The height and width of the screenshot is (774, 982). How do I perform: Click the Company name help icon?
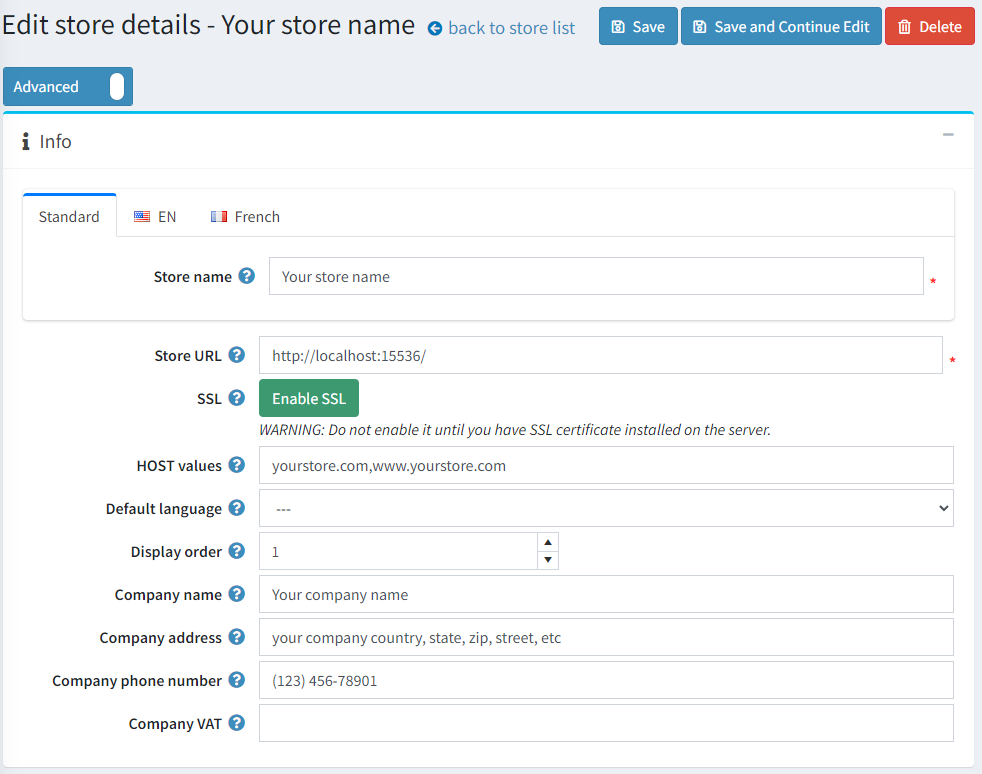[237, 594]
